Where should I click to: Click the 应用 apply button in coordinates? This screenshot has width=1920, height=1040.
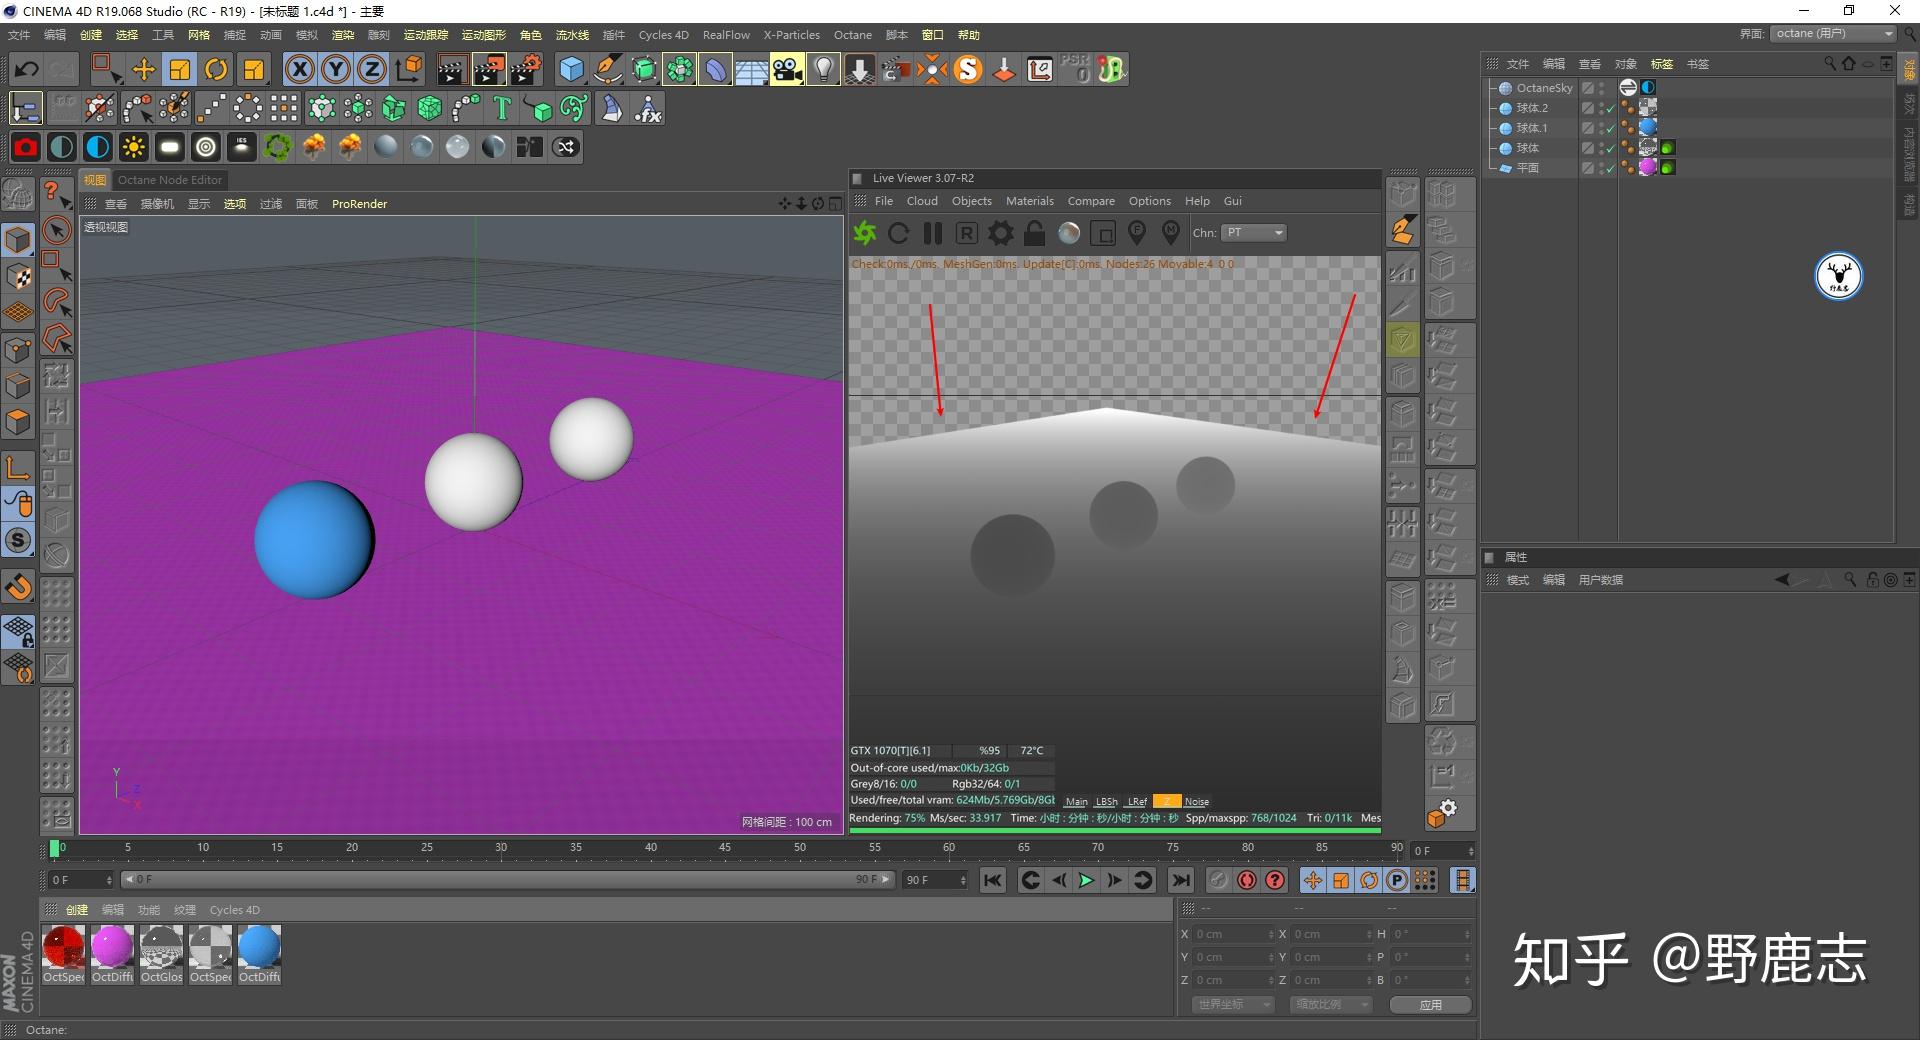(1430, 1004)
